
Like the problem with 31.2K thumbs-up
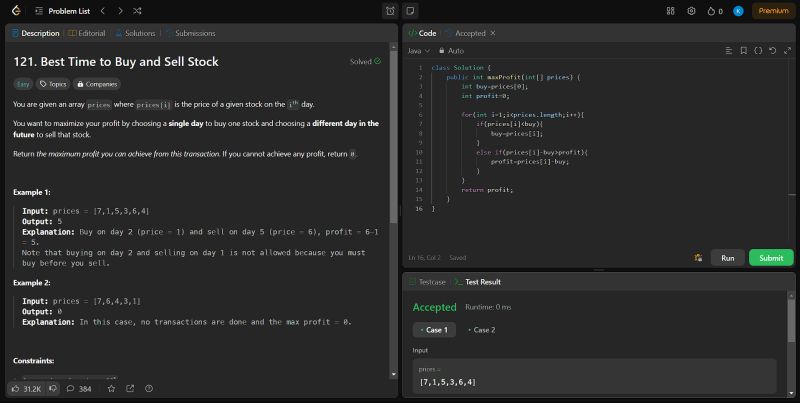click(x=27, y=388)
